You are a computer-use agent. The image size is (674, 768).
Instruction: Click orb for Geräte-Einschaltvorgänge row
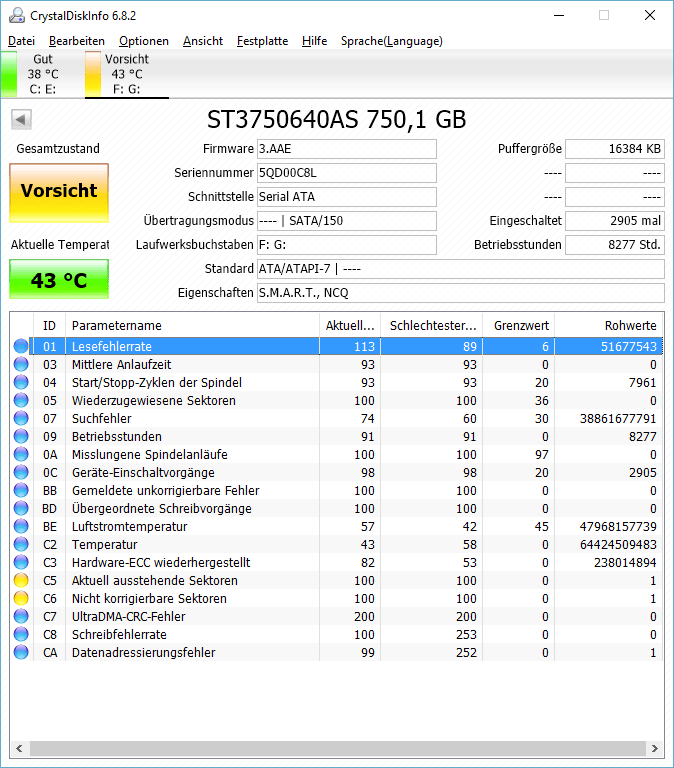tap(21, 472)
